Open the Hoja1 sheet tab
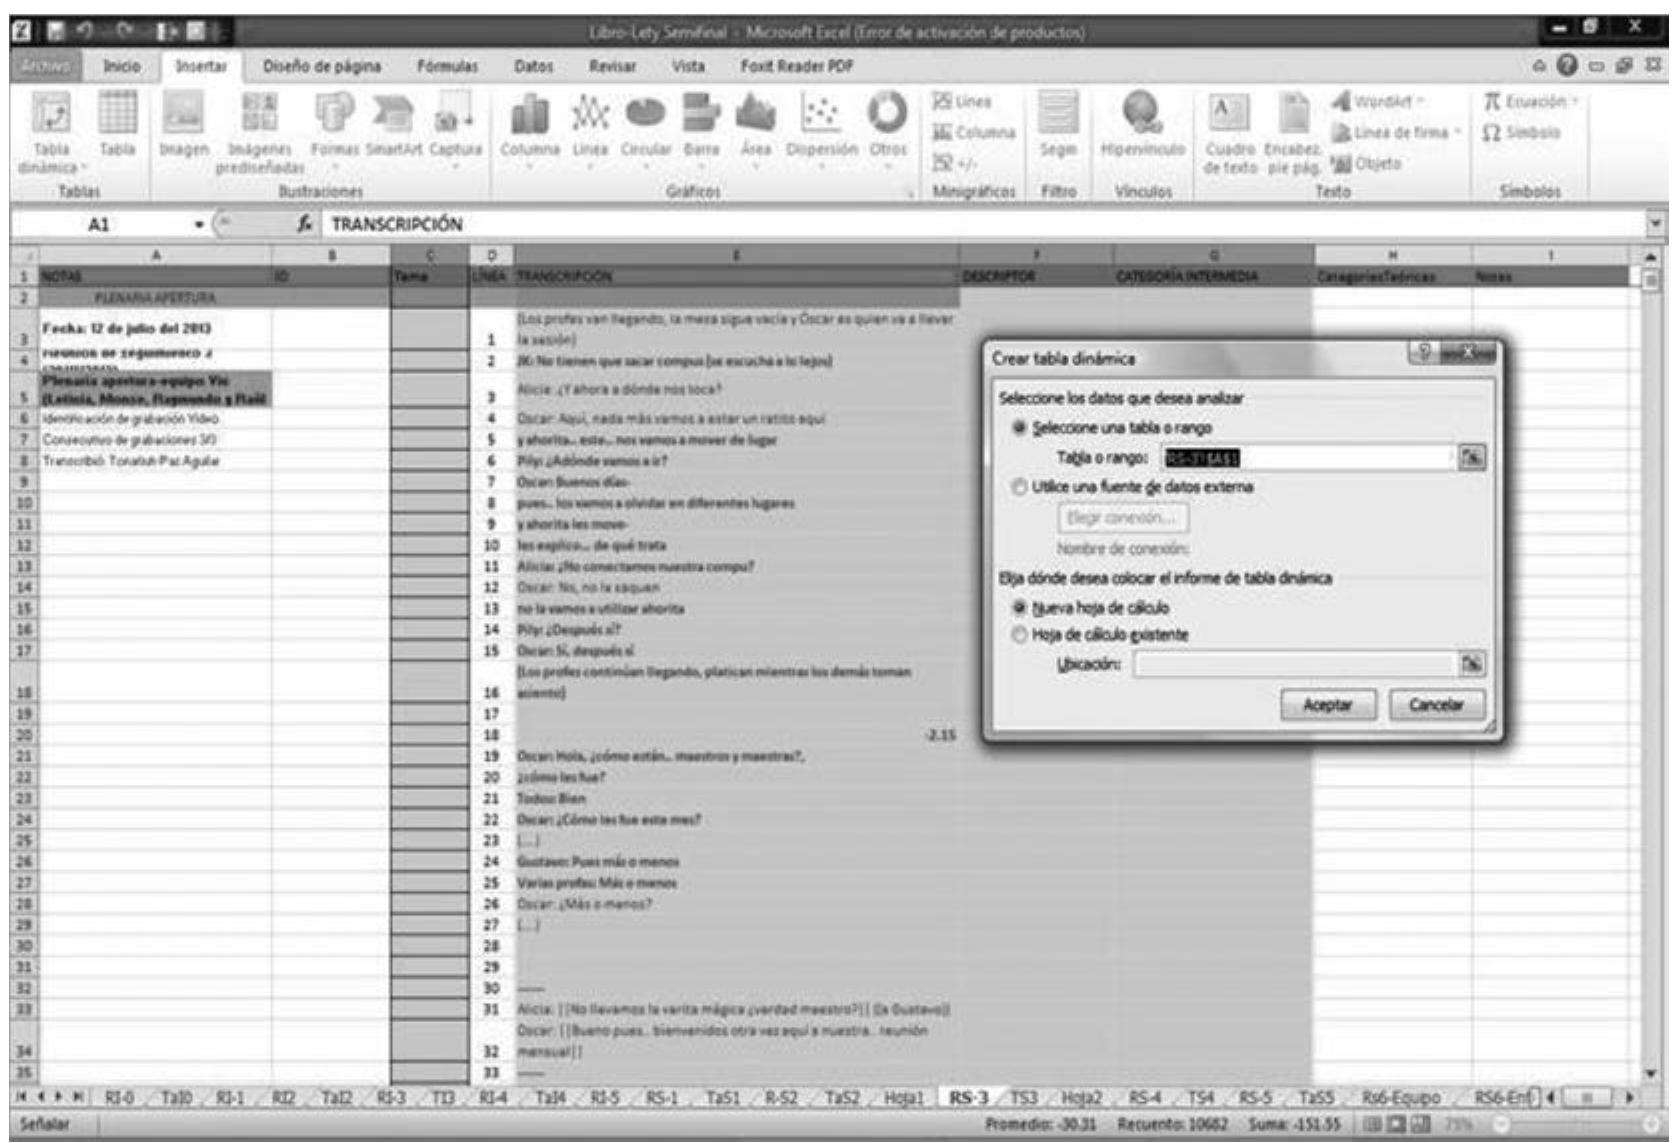This screenshot has width=1673, height=1143. click(903, 1098)
